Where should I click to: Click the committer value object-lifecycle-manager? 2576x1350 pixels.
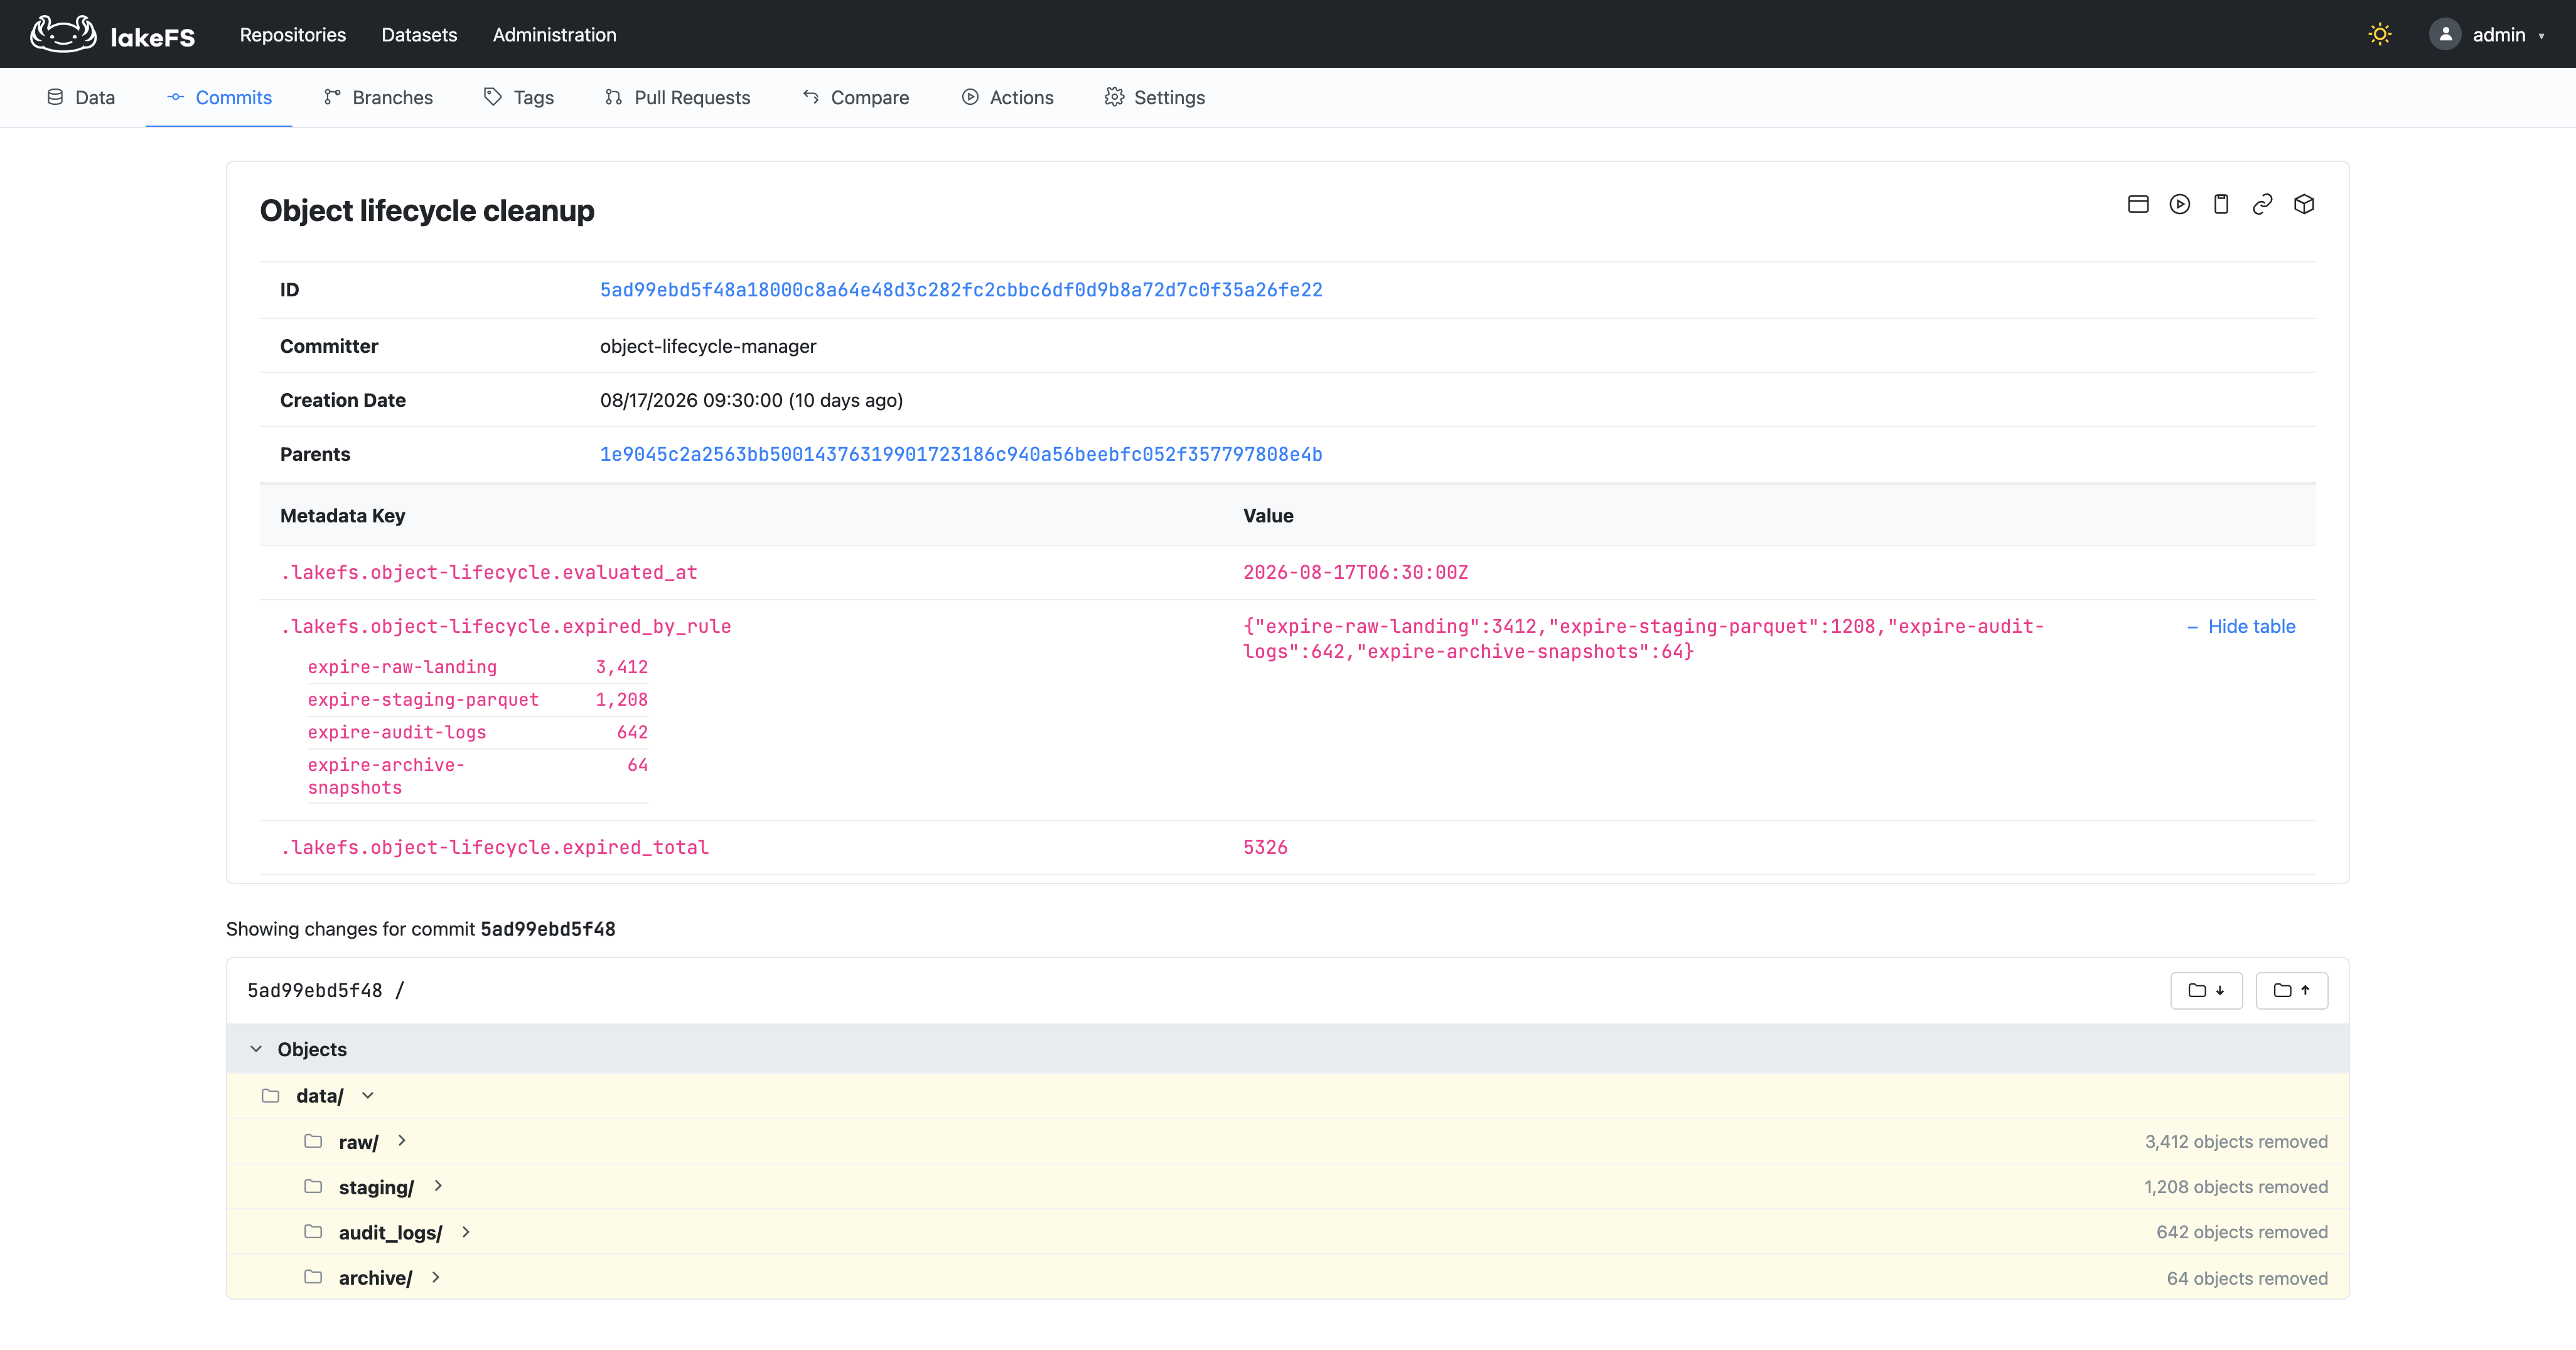(708, 346)
